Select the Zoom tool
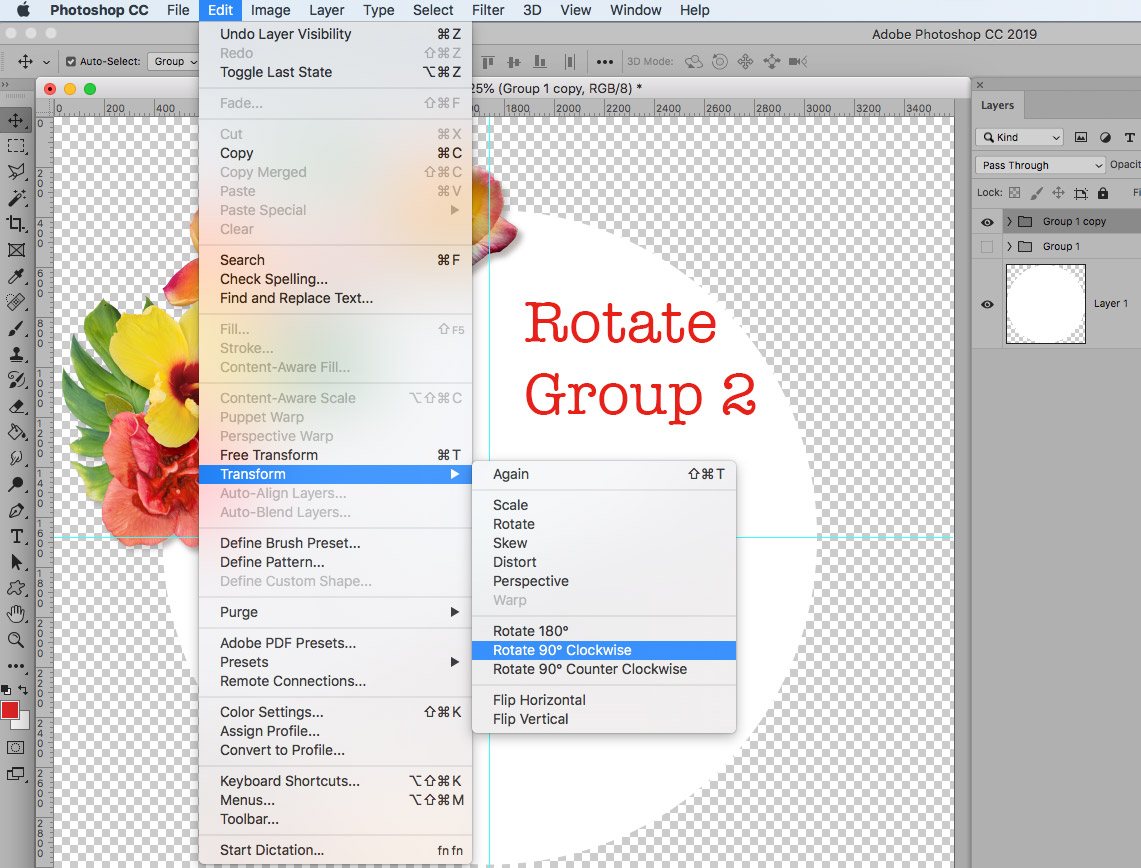Image resolution: width=1141 pixels, height=868 pixels. click(x=15, y=640)
